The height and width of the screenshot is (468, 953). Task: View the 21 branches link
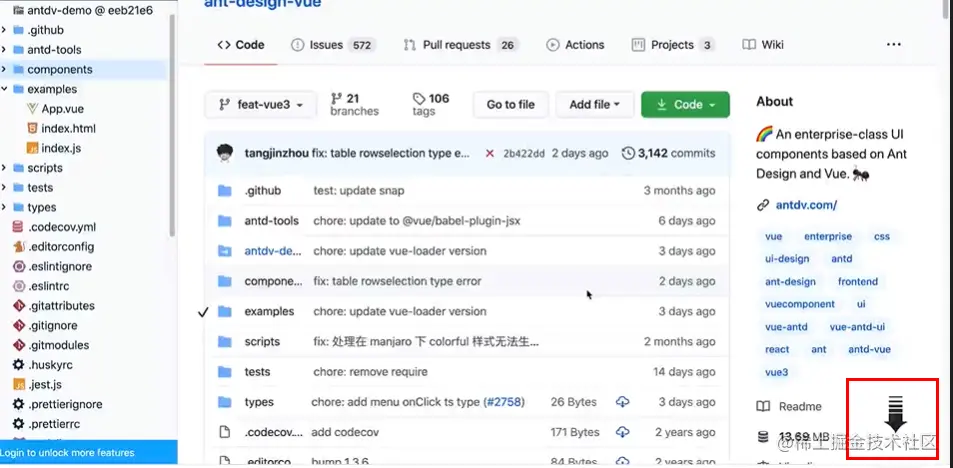[354, 105]
